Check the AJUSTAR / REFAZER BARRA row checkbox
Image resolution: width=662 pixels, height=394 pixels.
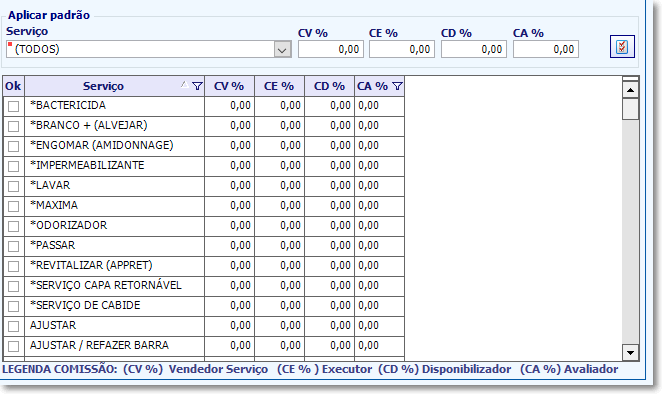coord(14,346)
